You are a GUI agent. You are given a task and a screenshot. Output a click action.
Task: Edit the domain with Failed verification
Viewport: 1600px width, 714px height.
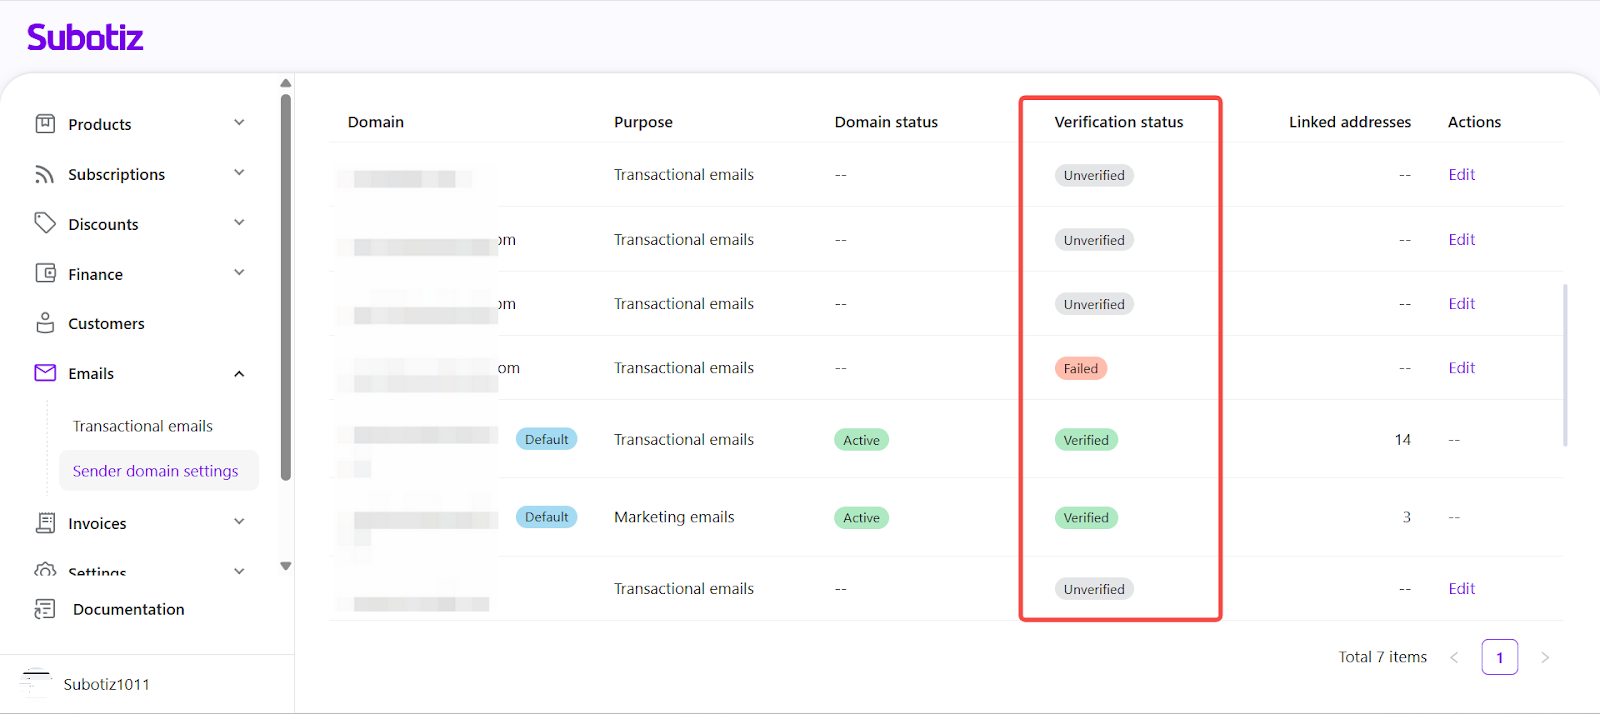[1461, 368]
